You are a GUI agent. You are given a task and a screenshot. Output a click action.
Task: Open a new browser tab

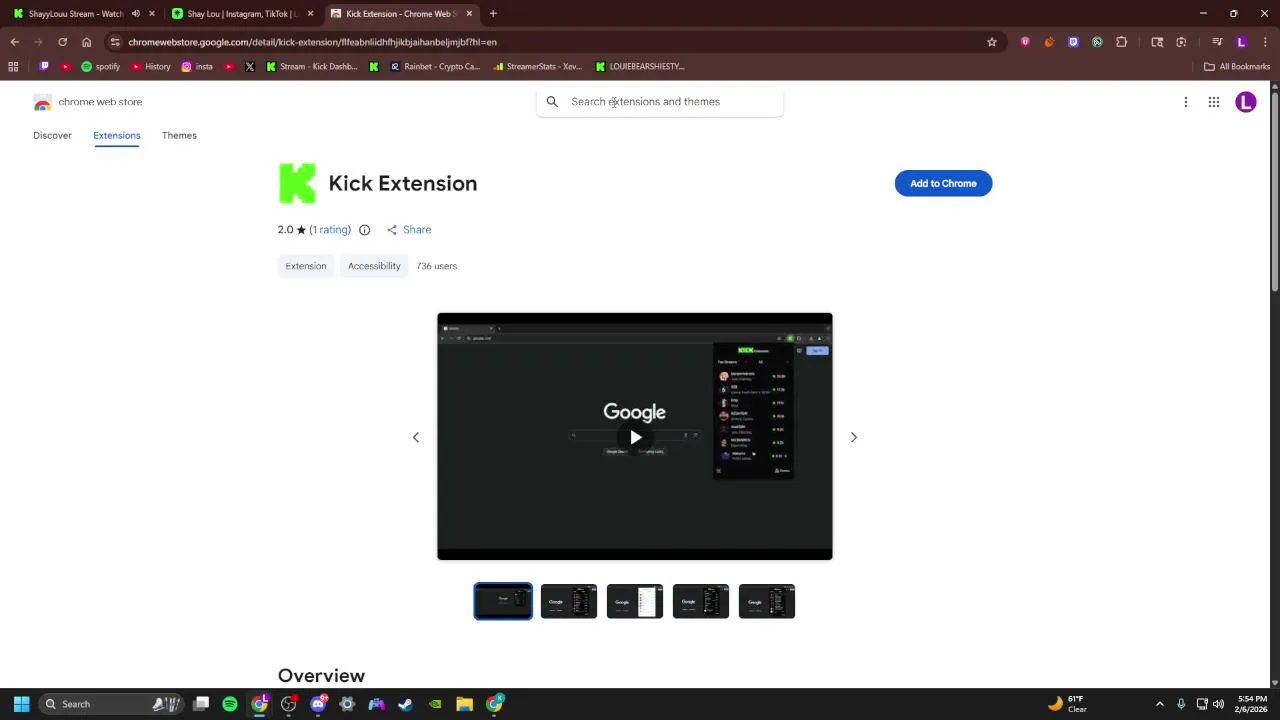[493, 14]
